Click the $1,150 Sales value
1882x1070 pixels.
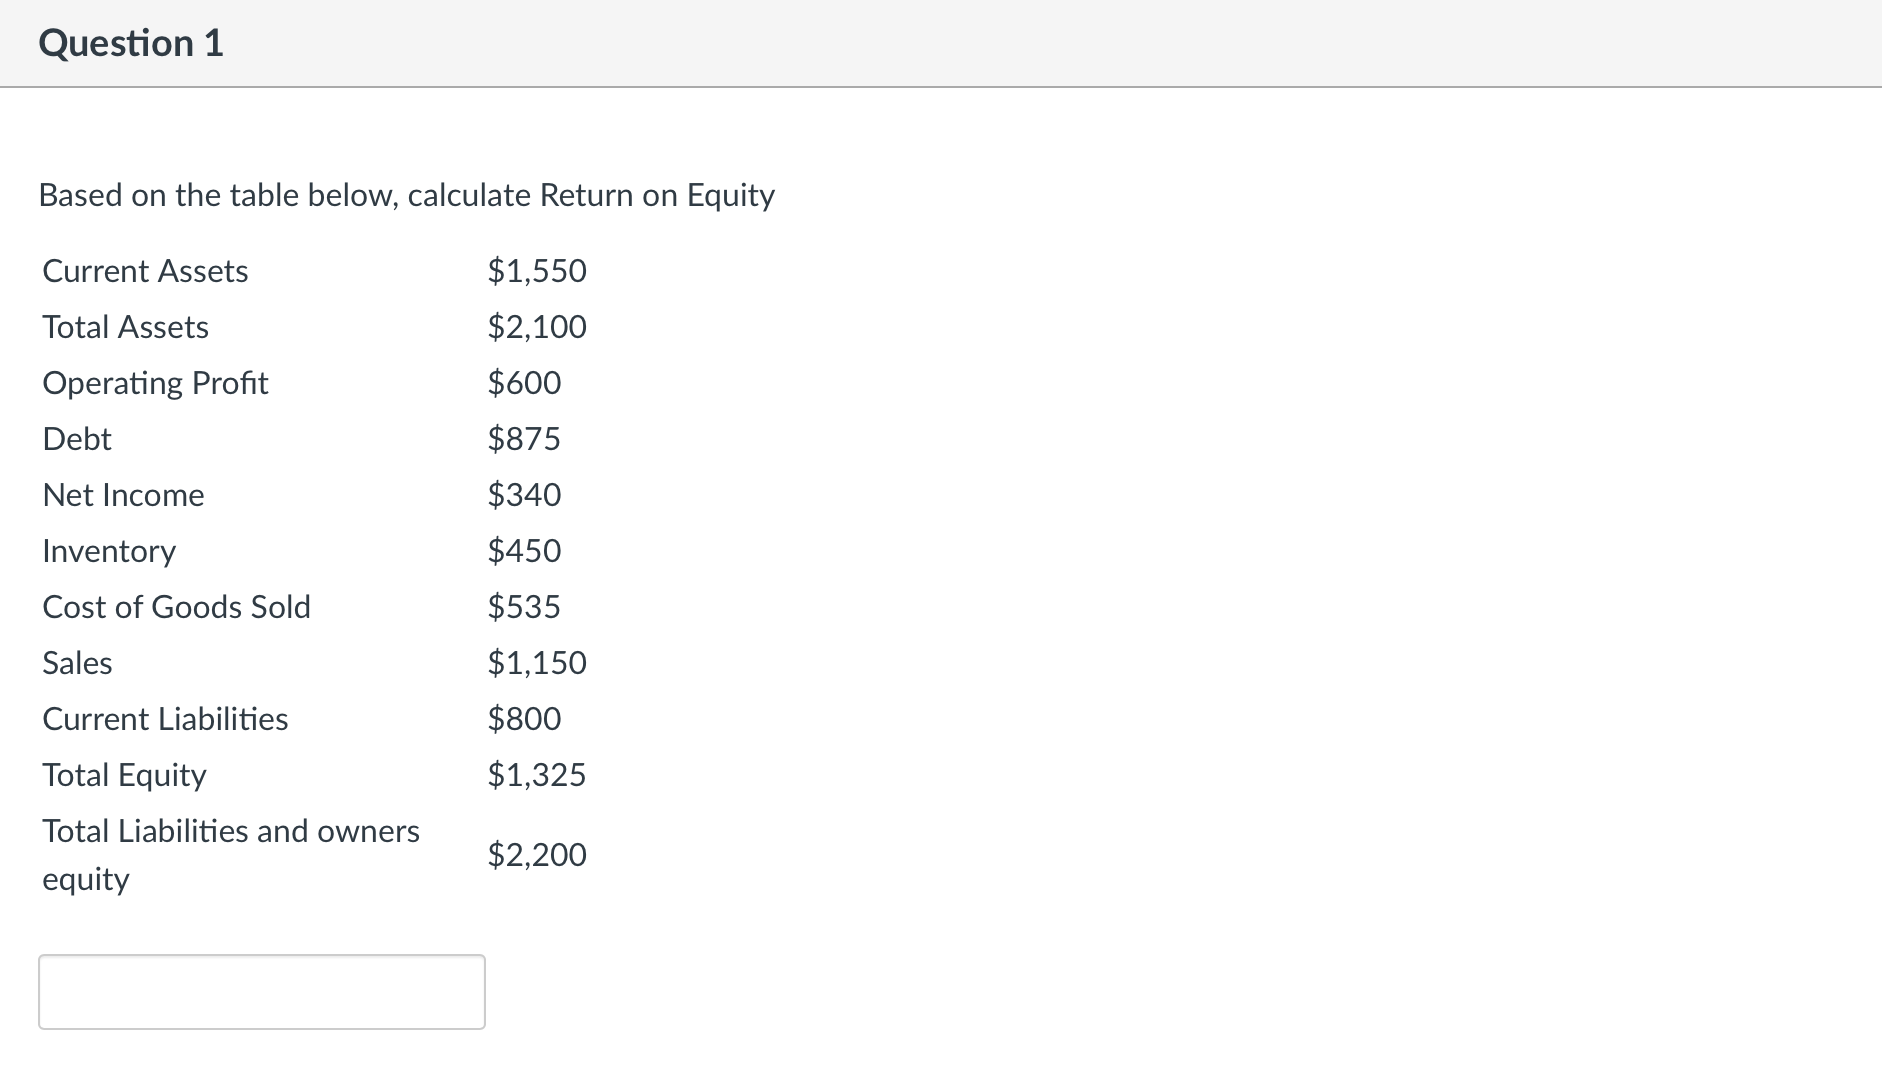pyautogui.click(x=536, y=662)
